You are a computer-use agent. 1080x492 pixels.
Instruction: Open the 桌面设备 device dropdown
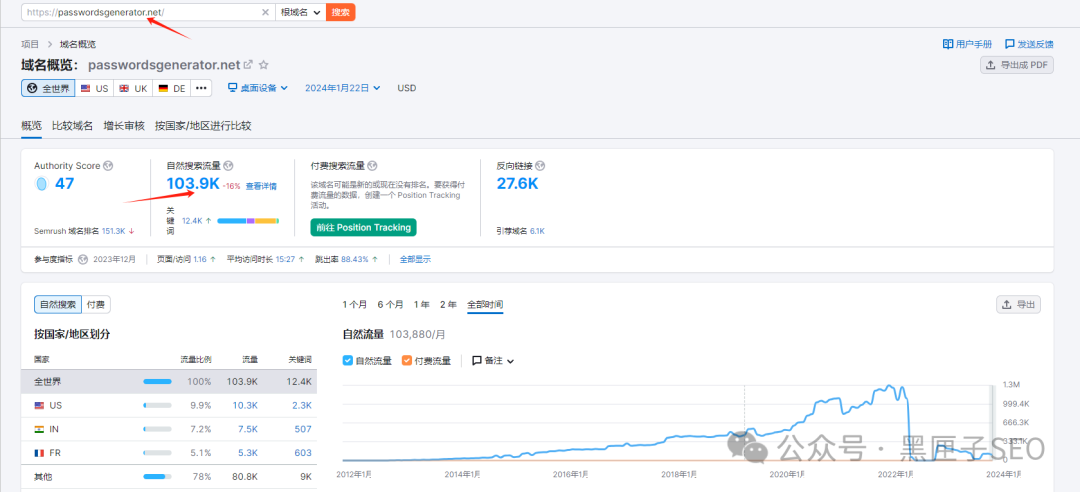tap(258, 88)
